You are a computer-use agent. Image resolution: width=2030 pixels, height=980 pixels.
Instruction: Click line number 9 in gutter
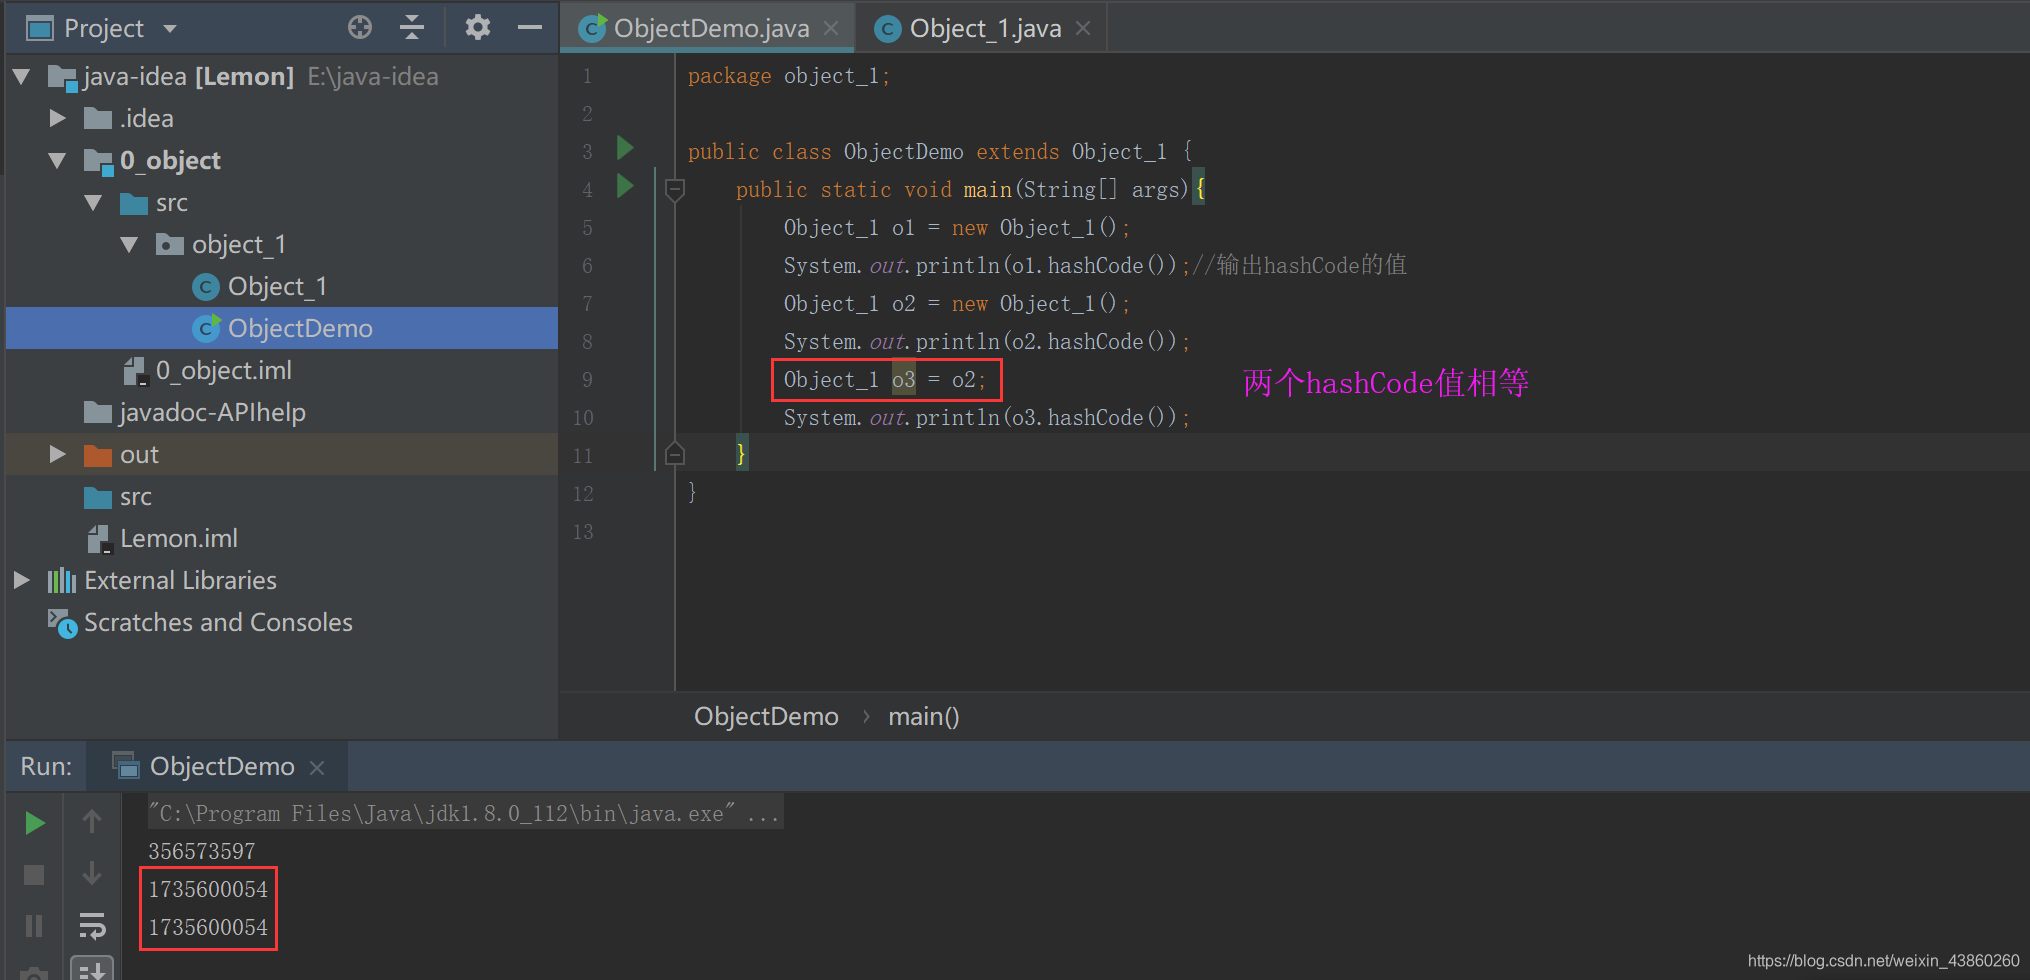(587, 380)
